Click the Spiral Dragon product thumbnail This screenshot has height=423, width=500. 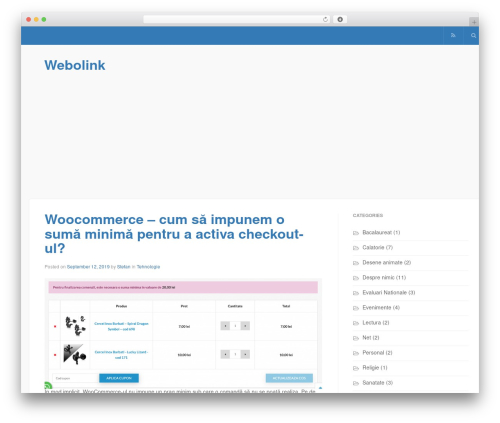click(x=75, y=326)
